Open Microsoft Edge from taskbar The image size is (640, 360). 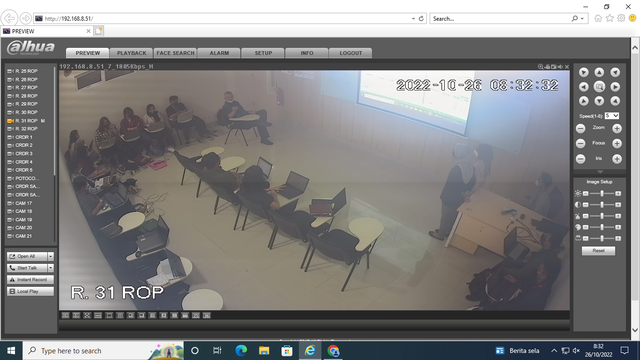click(241, 351)
